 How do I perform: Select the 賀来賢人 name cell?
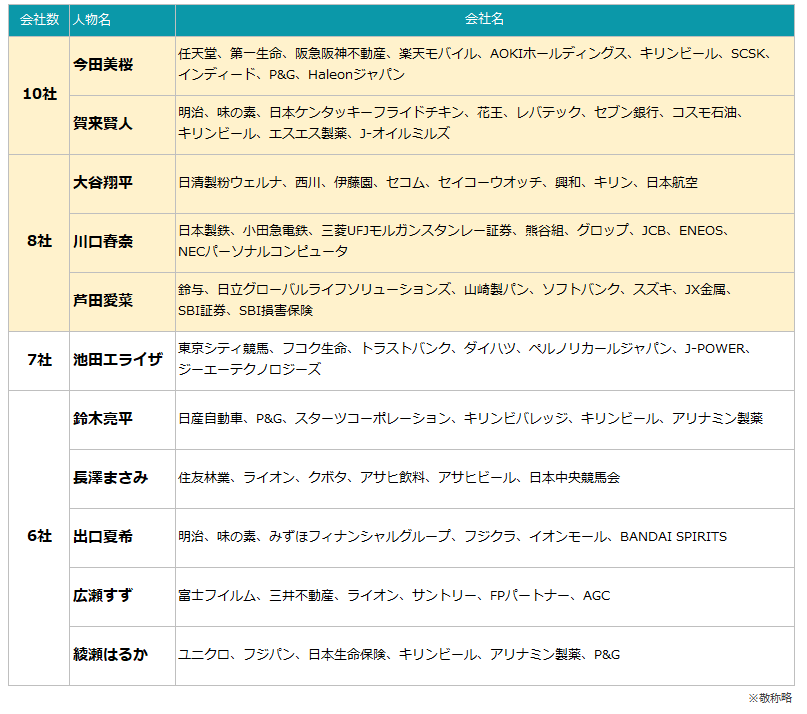tap(103, 123)
